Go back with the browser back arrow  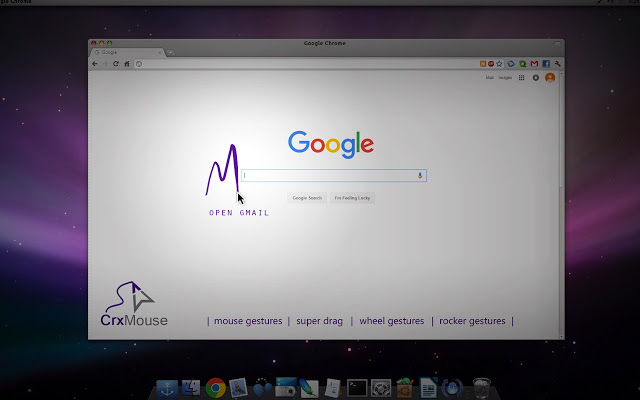(95, 64)
